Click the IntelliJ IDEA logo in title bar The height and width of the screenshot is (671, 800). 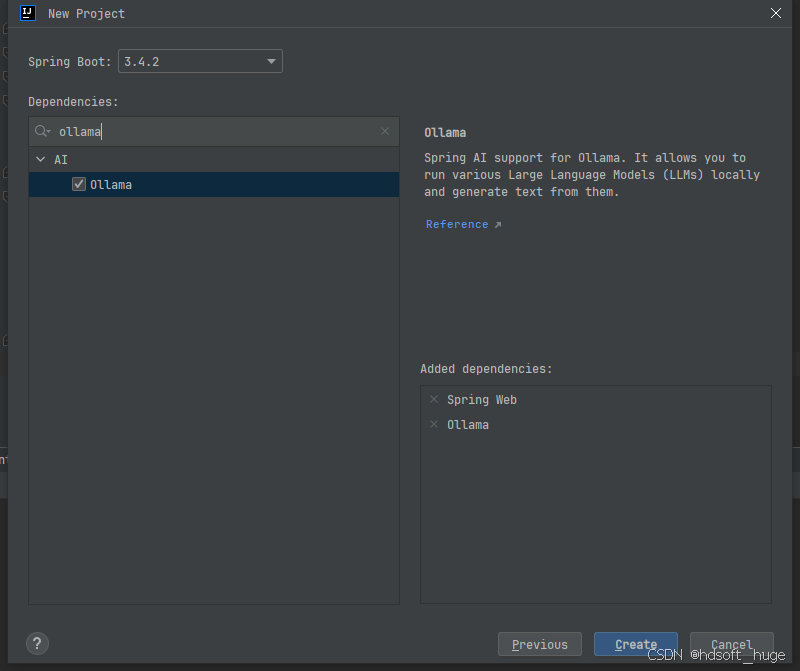(x=28, y=13)
